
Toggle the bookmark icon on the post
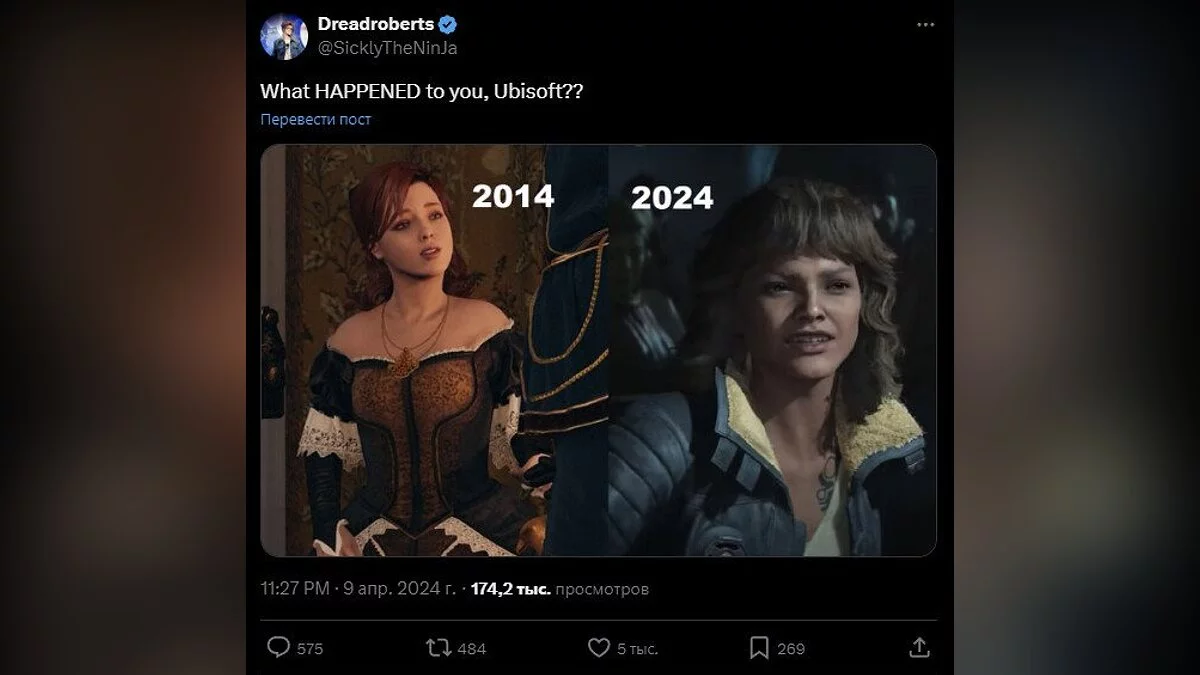[759, 648]
